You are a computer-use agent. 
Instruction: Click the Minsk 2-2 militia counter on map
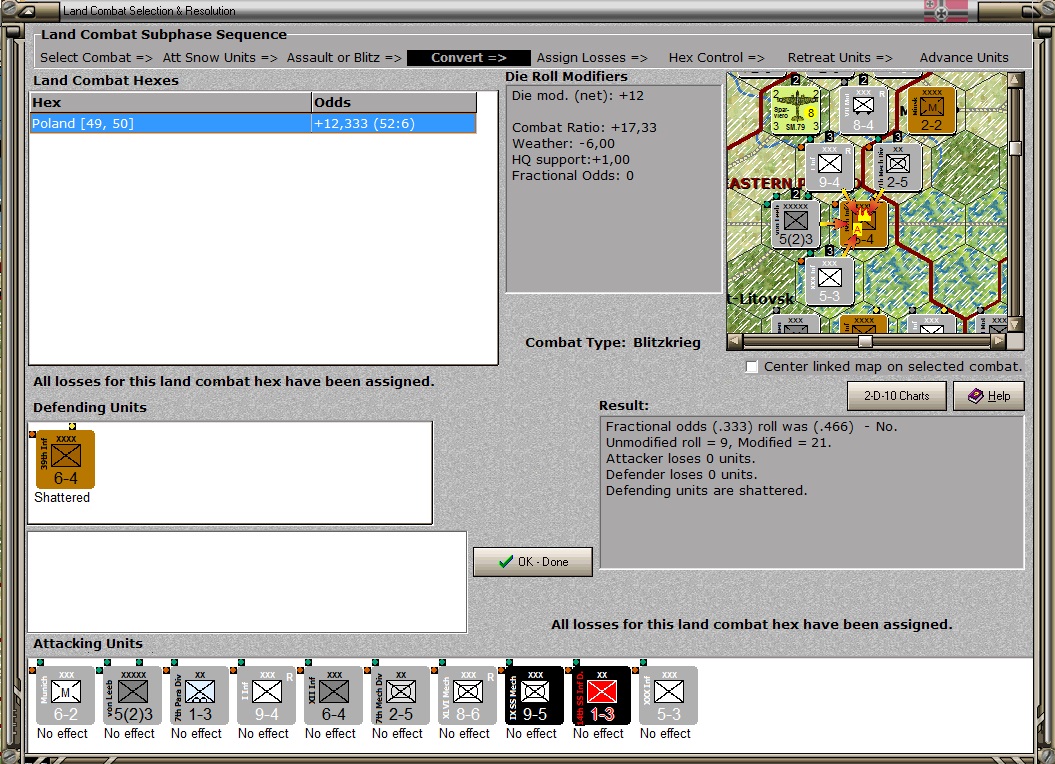pyautogui.click(x=931, y=110)
